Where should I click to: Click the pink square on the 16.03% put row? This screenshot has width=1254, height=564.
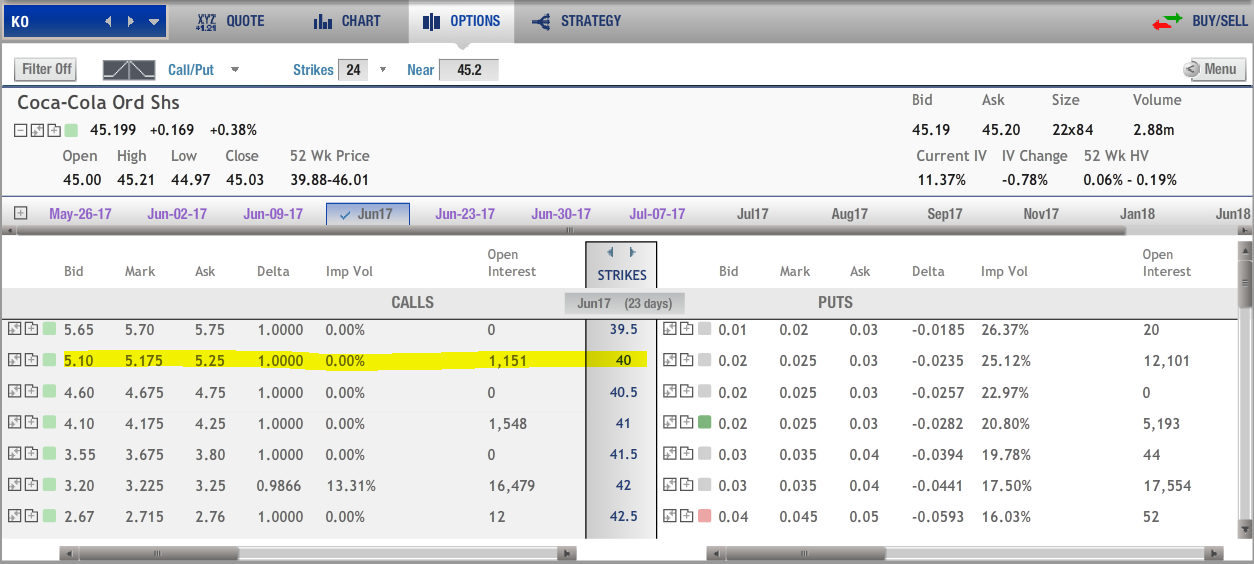pyautogui.click(x=706, y=516)
